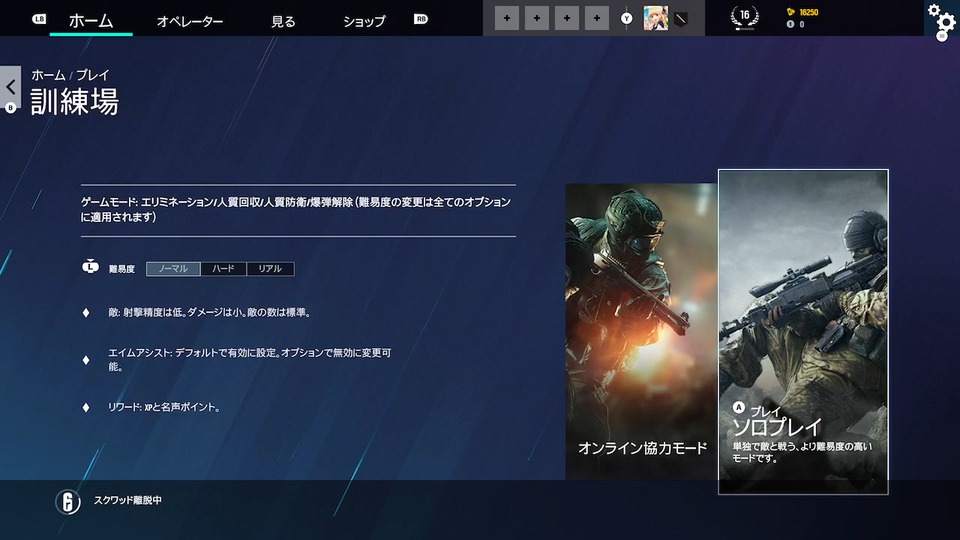This screenshot has height=540, width=960.
Task: Open the 見る tab
Action: tap(283, 21)
